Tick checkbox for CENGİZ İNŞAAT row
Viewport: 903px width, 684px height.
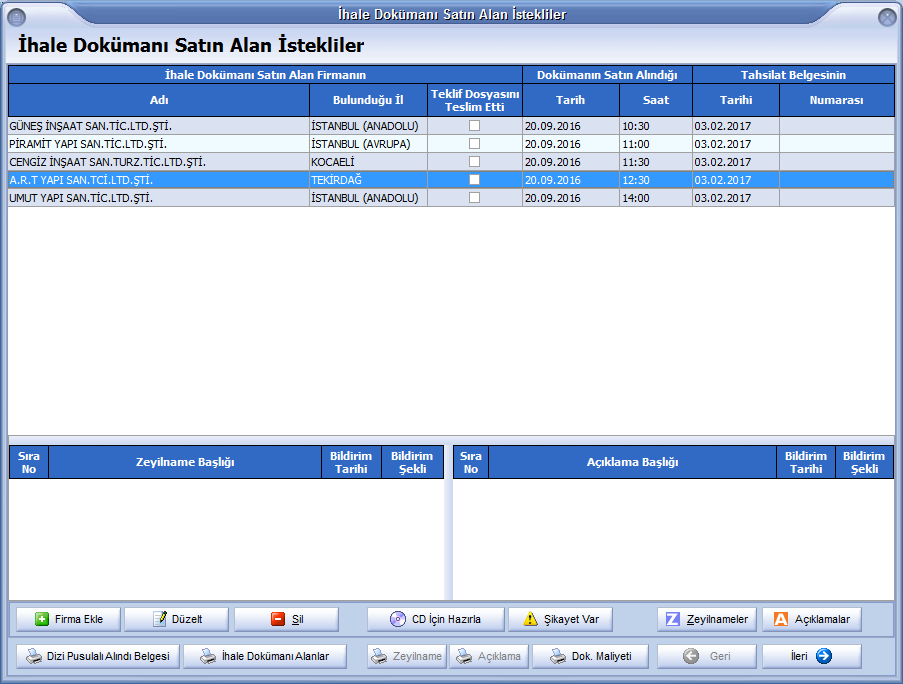click(x=475, y=162)
